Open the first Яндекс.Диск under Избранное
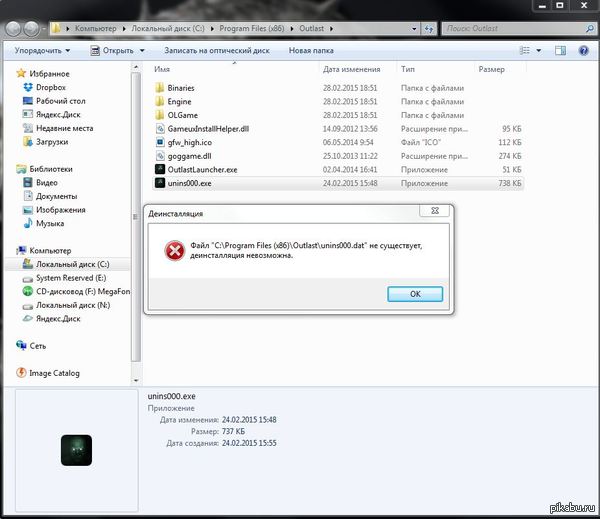 click(52, 114)
